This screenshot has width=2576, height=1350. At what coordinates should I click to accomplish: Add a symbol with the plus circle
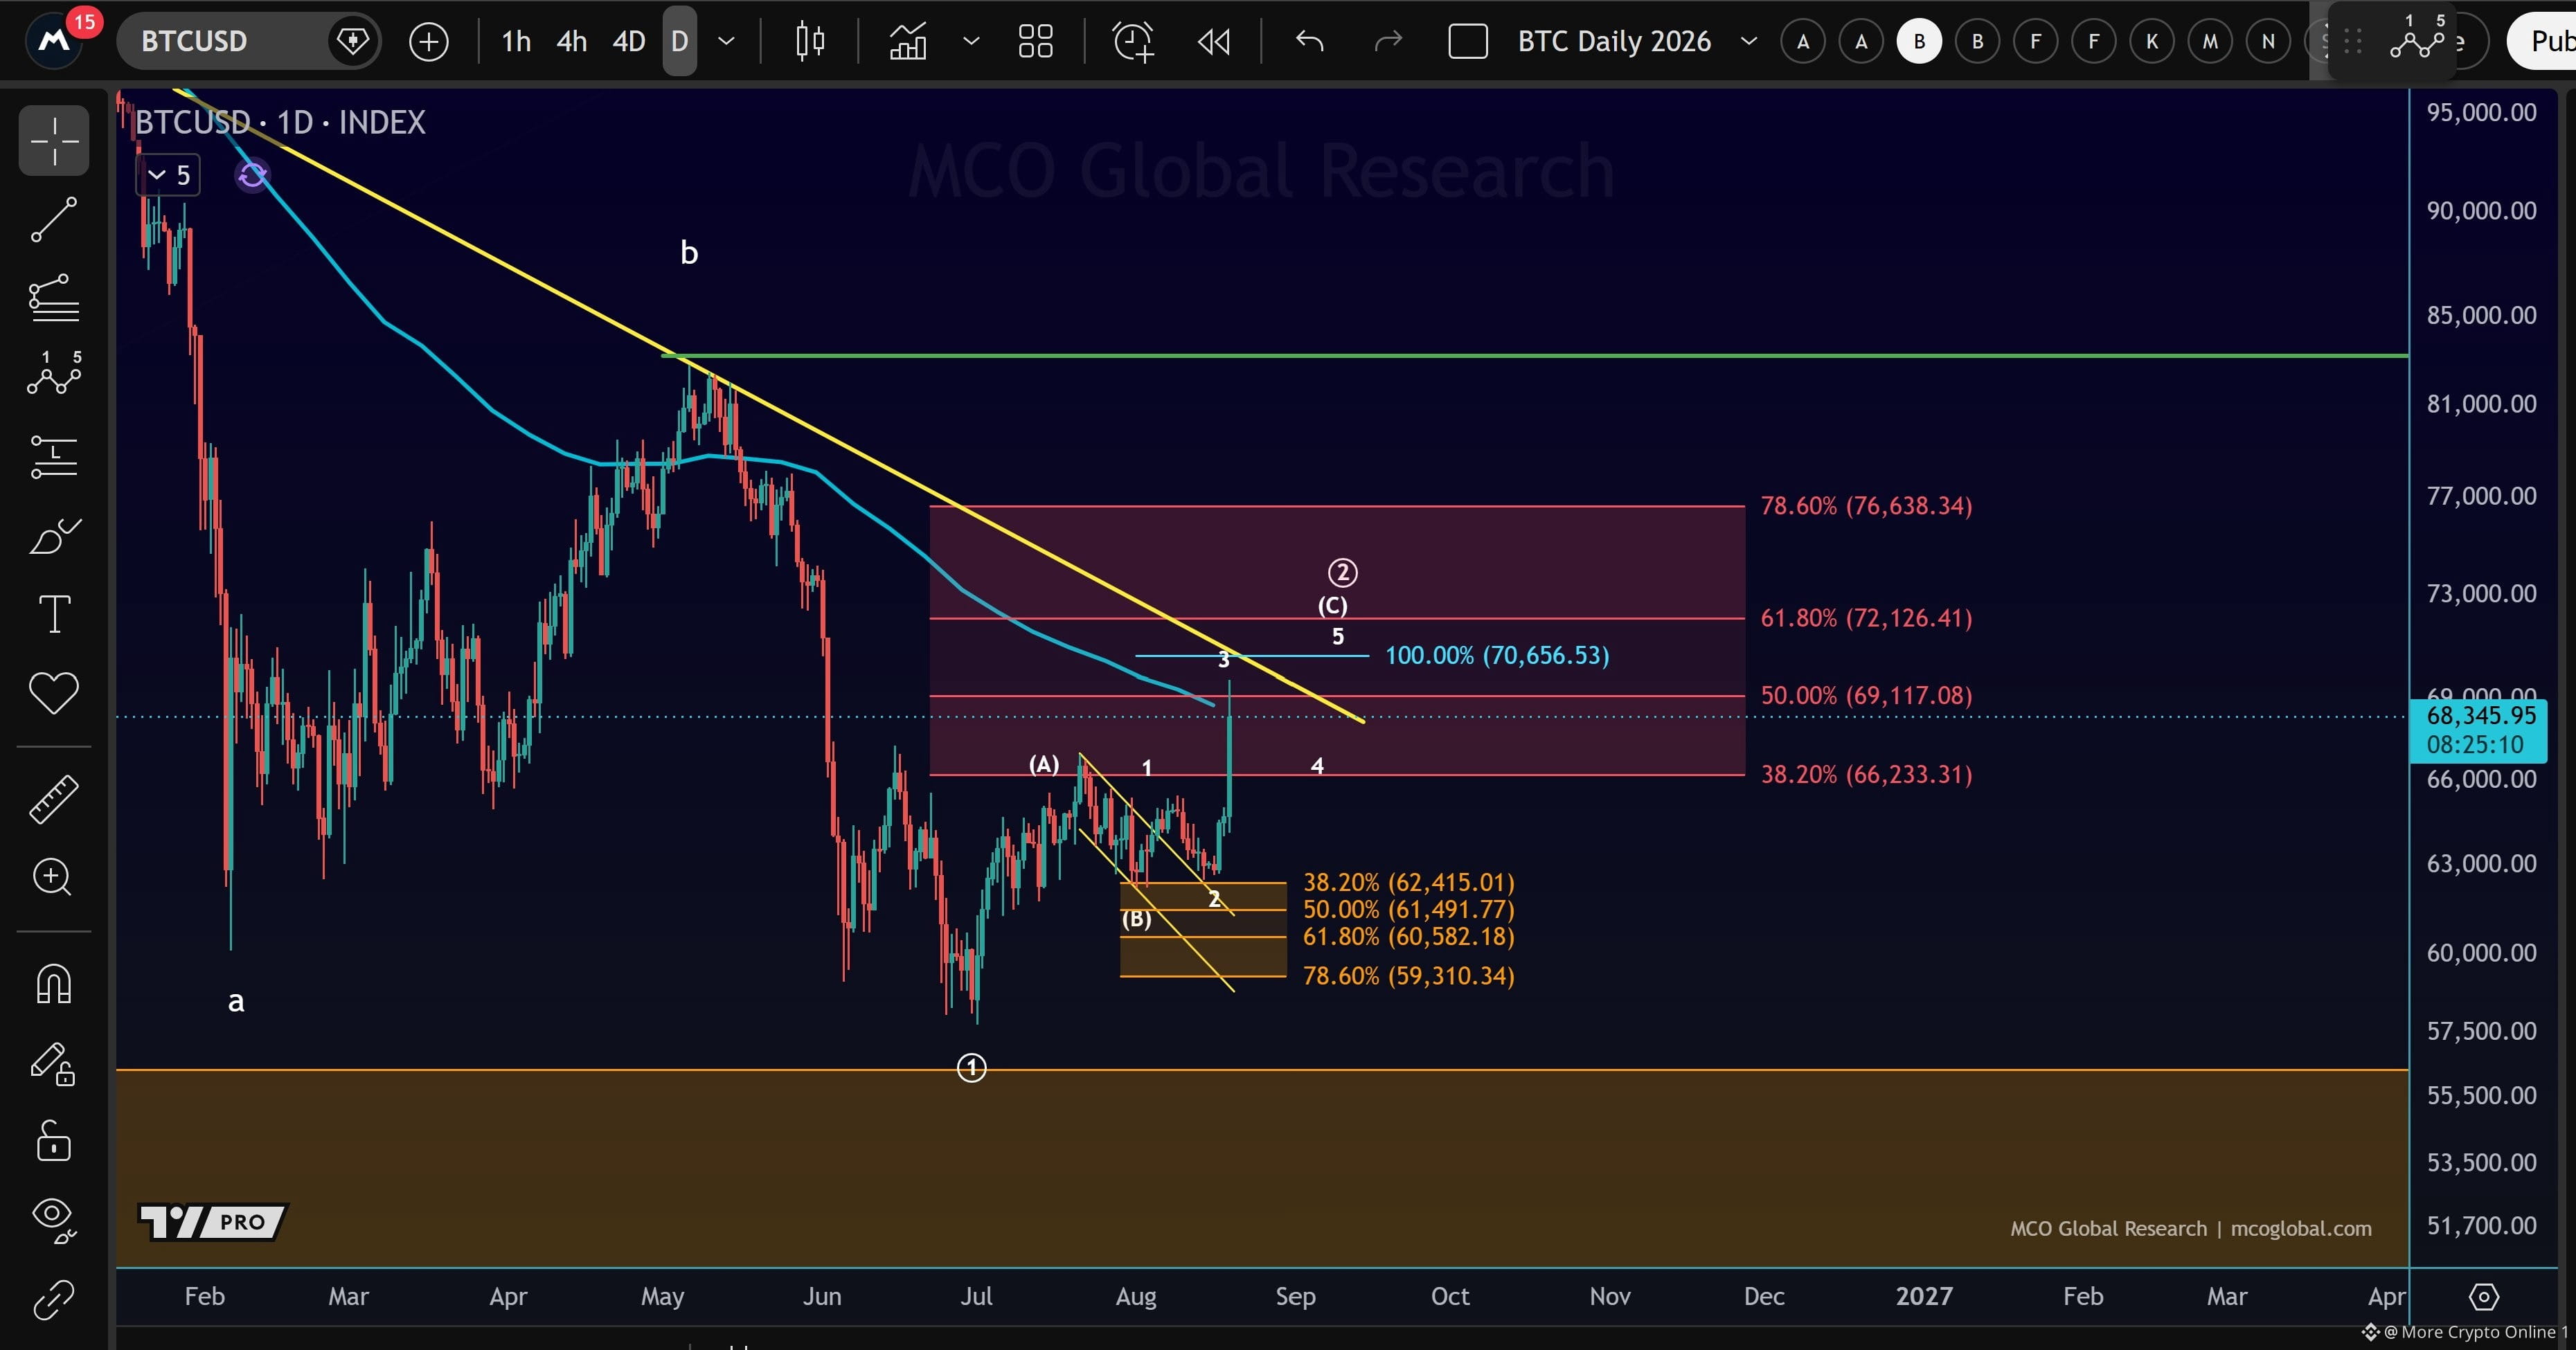429,41
